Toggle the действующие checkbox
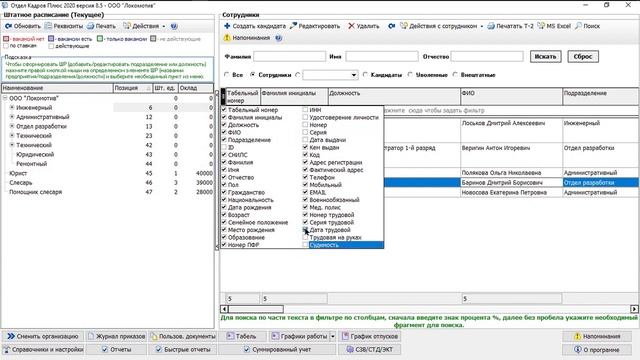The width and height of the screenshot is (640, 360). [x=51, y=46]
